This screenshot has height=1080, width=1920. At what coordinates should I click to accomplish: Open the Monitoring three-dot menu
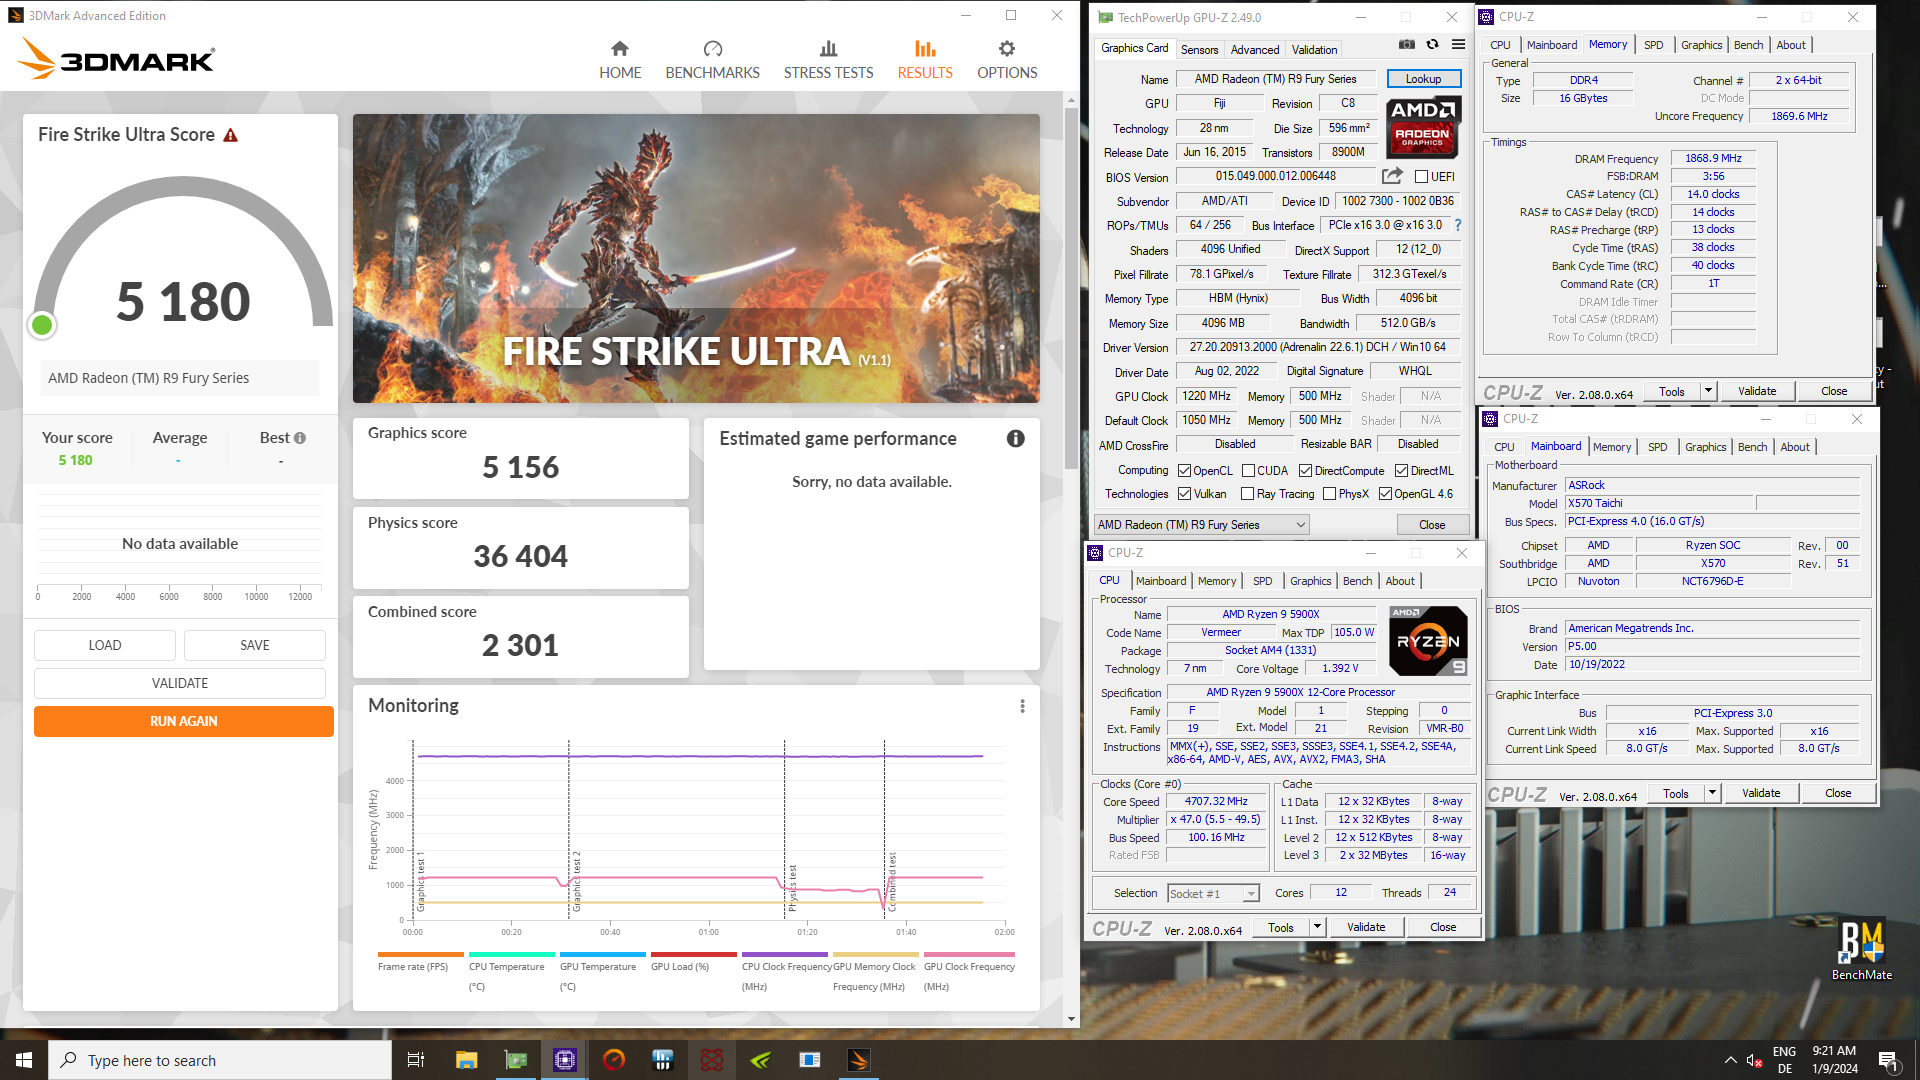(1022, 706)
